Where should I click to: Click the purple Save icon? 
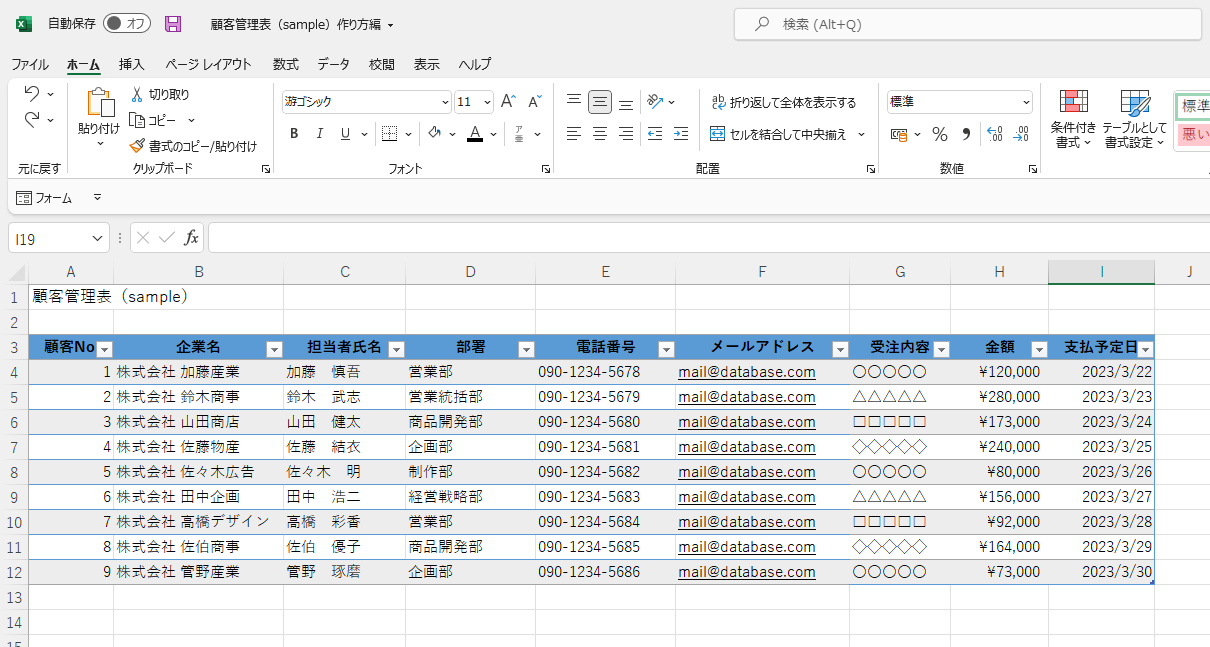point(173,24)
